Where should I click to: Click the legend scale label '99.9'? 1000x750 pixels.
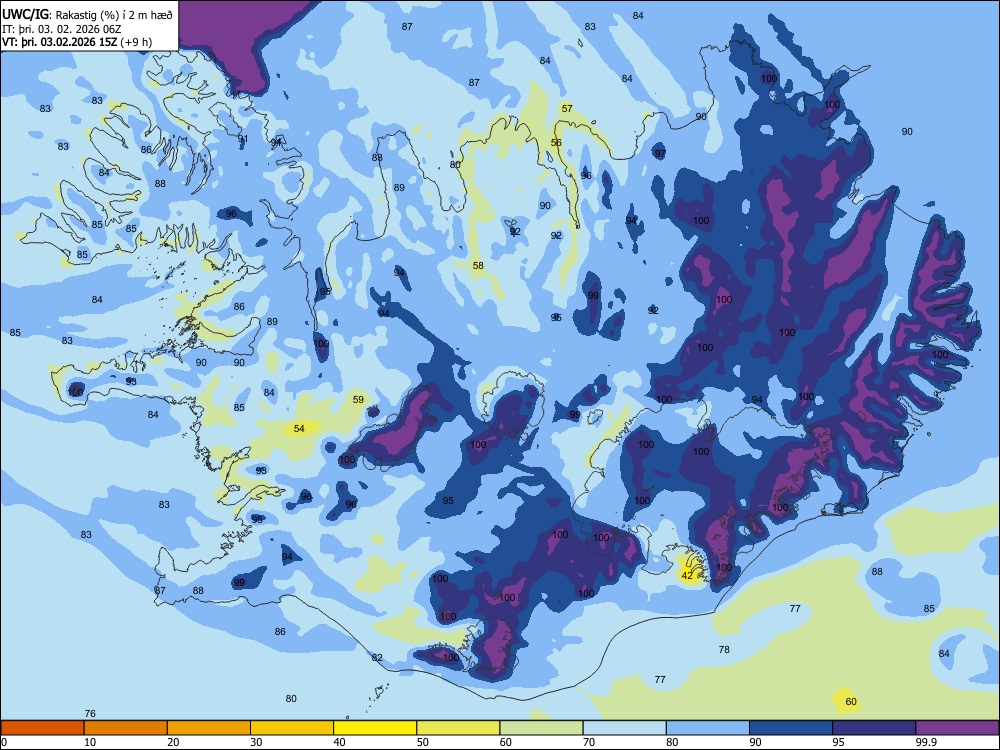pos(925,742)
